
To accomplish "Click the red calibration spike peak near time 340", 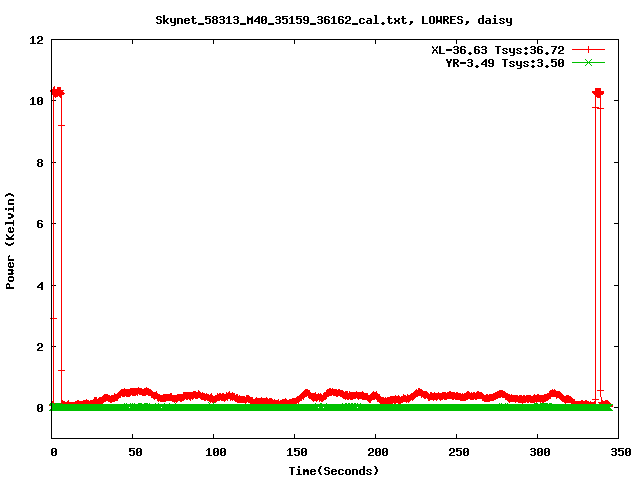I will click(598, 93).
